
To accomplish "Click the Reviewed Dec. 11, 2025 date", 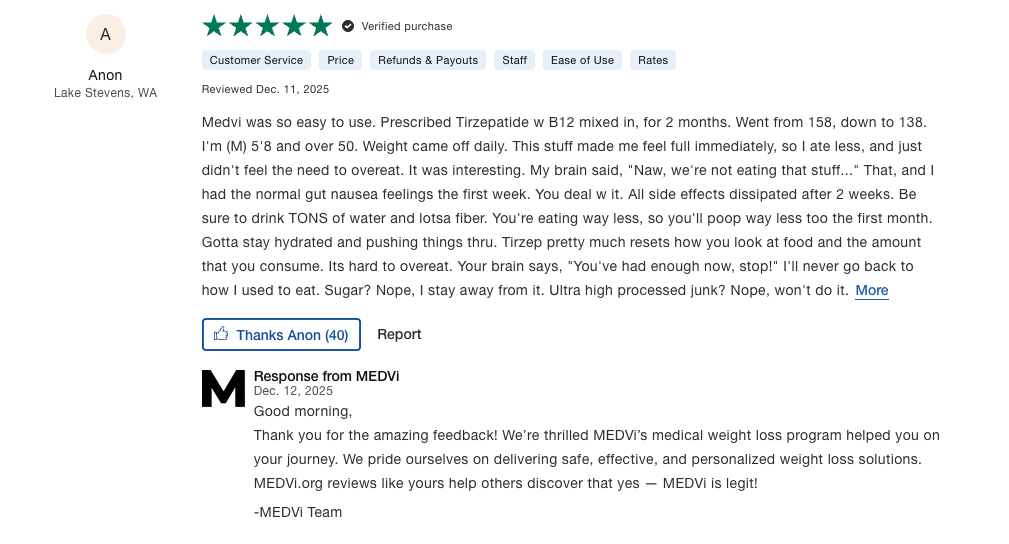I will coord(265,89).
